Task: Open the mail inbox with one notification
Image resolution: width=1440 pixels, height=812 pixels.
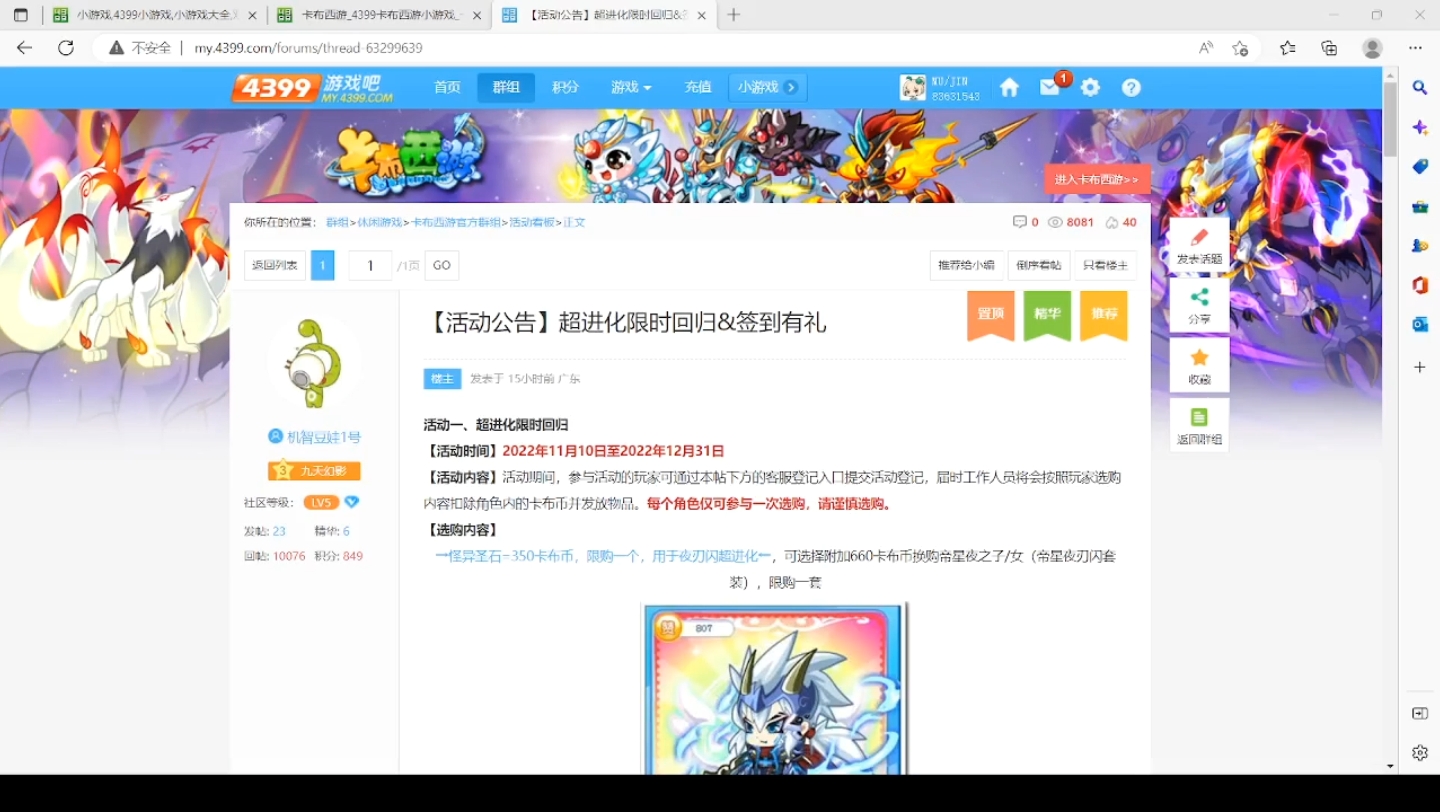Action: tap(1050, 87)
